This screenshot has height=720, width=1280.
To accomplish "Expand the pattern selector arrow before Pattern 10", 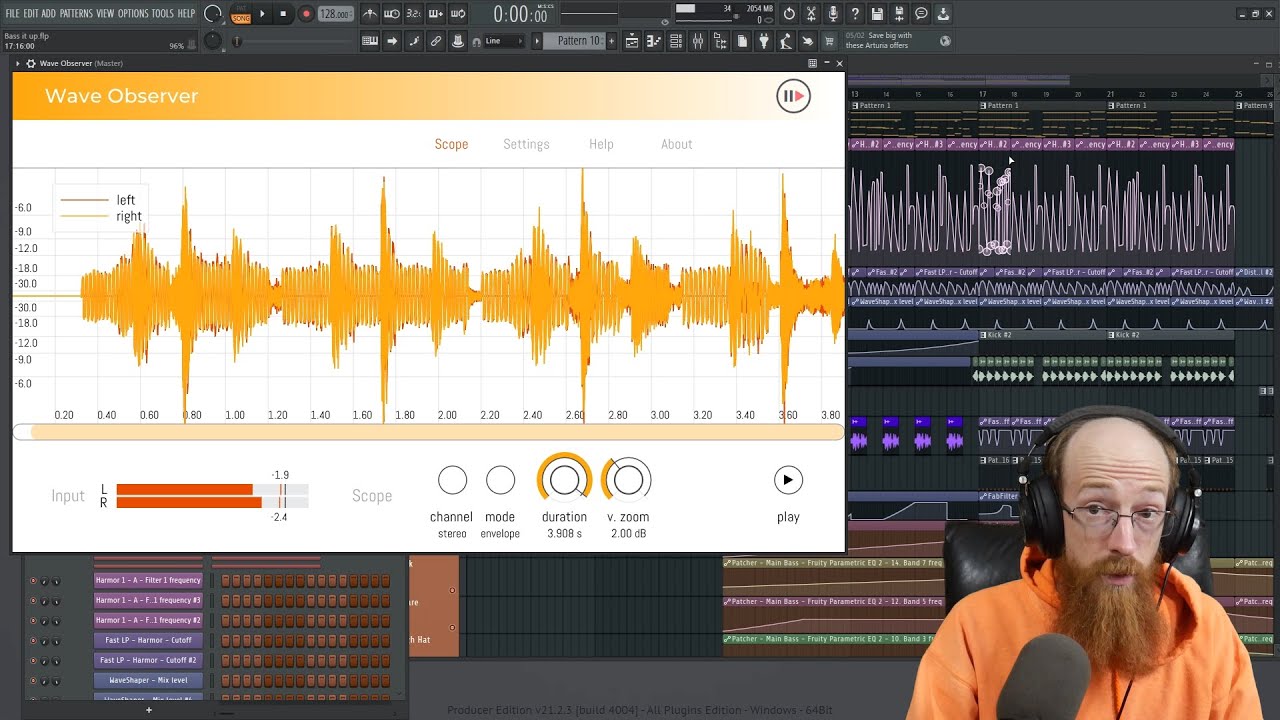I will (537, 41).
